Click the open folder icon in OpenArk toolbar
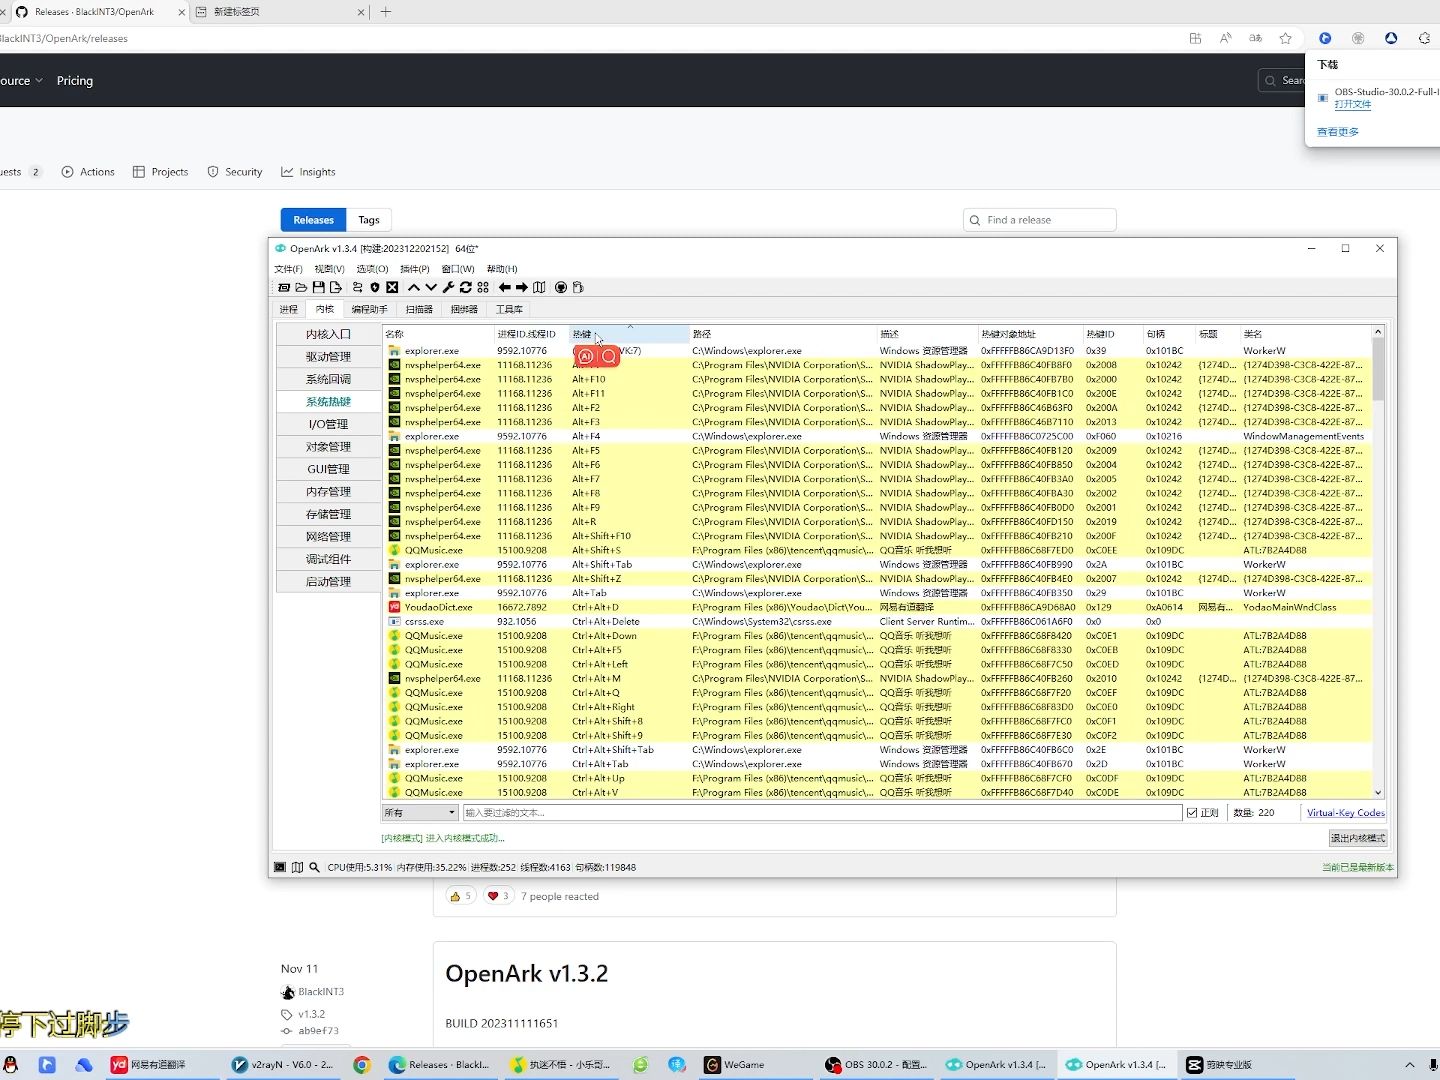The image size is (1440, 1080). [301, 287]
